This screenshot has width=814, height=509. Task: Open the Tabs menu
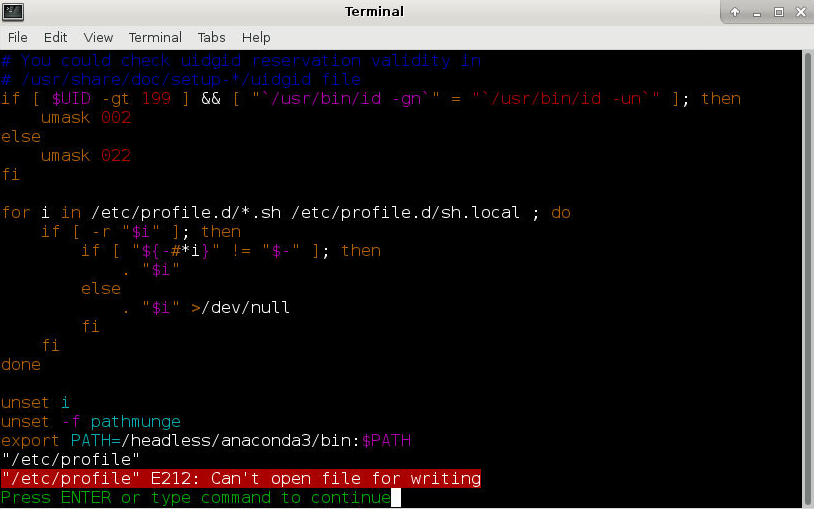[211, 37]
